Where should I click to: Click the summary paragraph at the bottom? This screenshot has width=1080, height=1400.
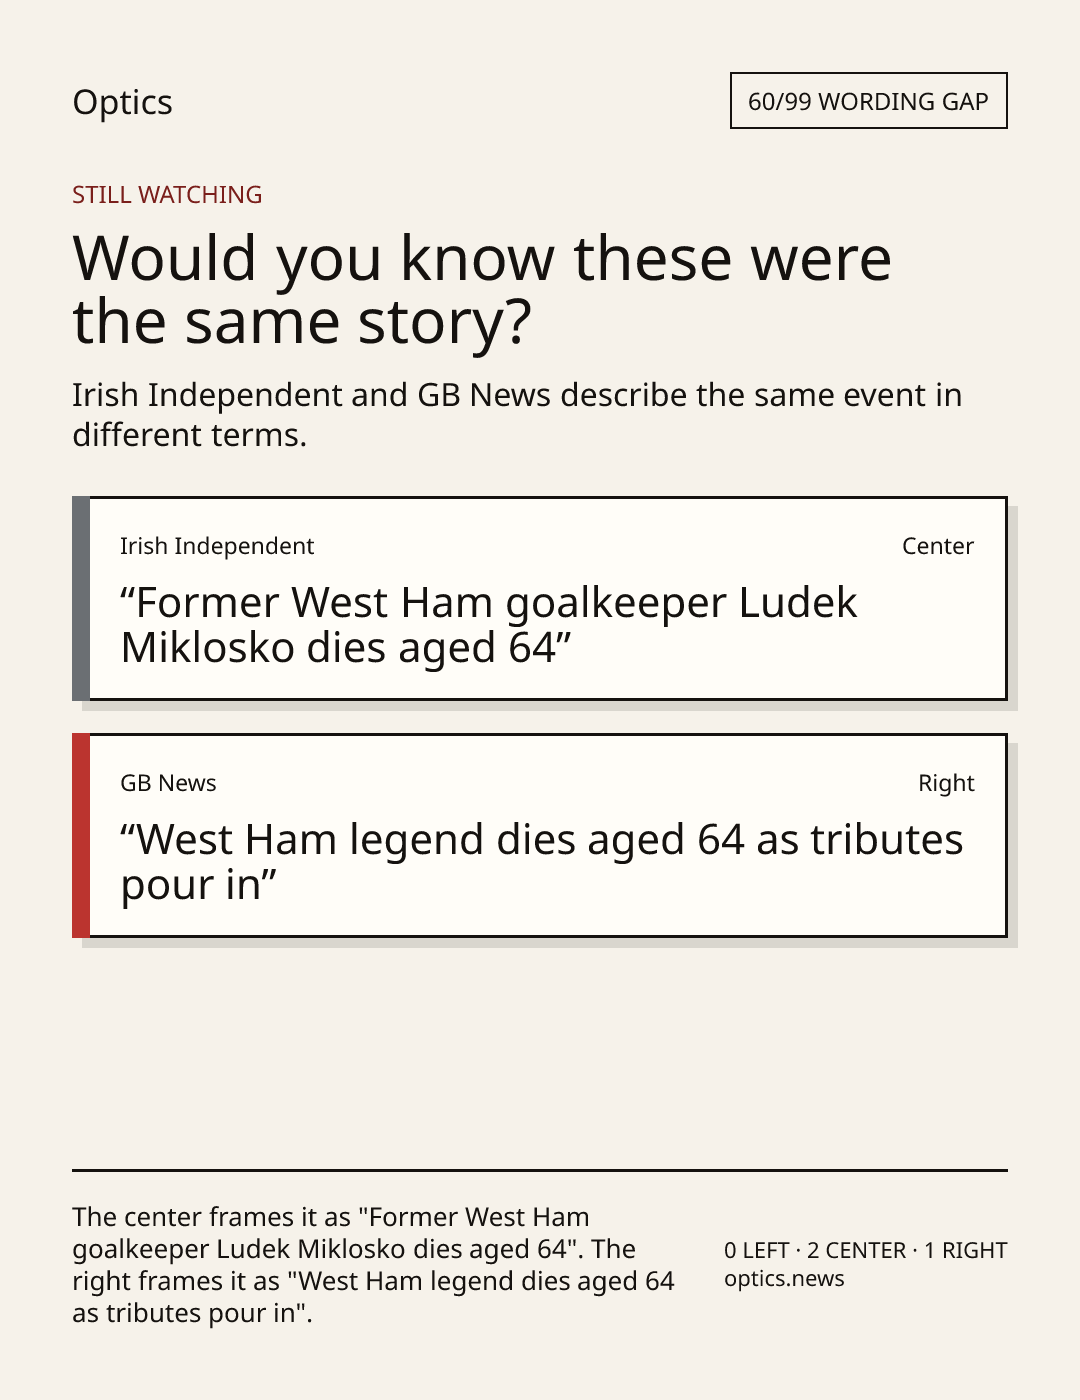click(x=374, y=1265)
